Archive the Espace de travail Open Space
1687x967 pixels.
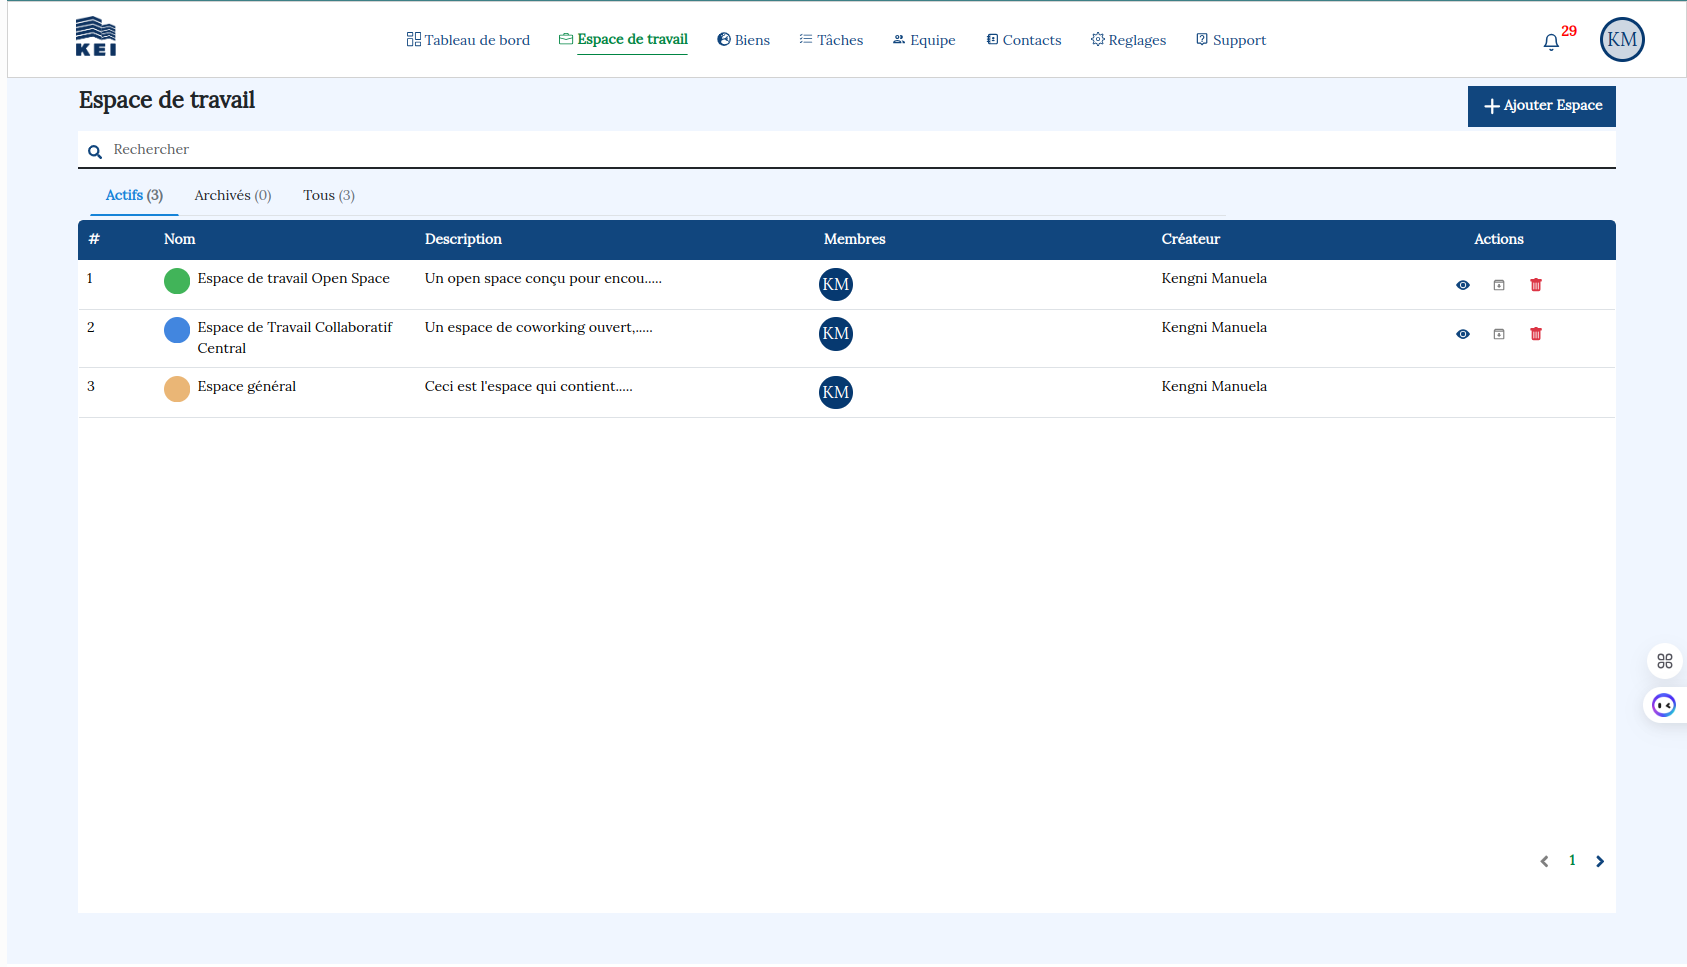point(1499,285)
